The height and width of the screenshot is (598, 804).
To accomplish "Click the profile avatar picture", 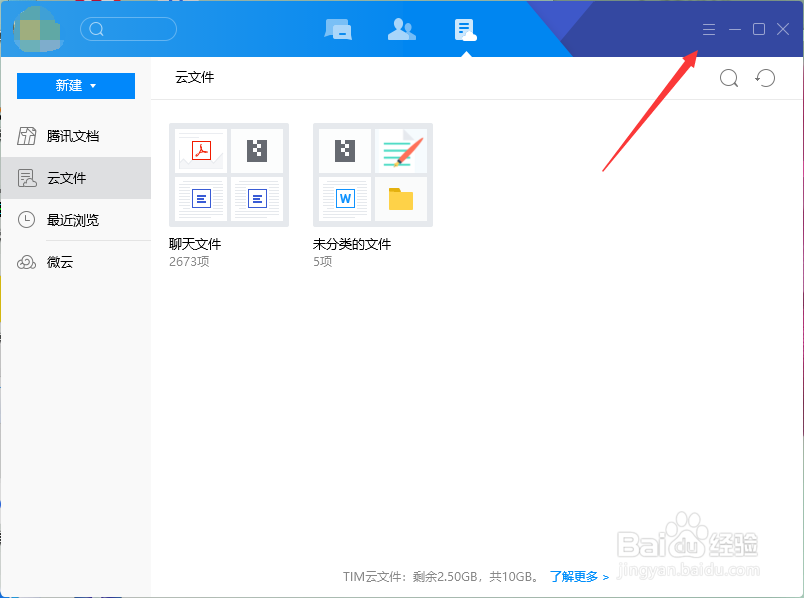I will pyautogui.click(x=37, y=29).
